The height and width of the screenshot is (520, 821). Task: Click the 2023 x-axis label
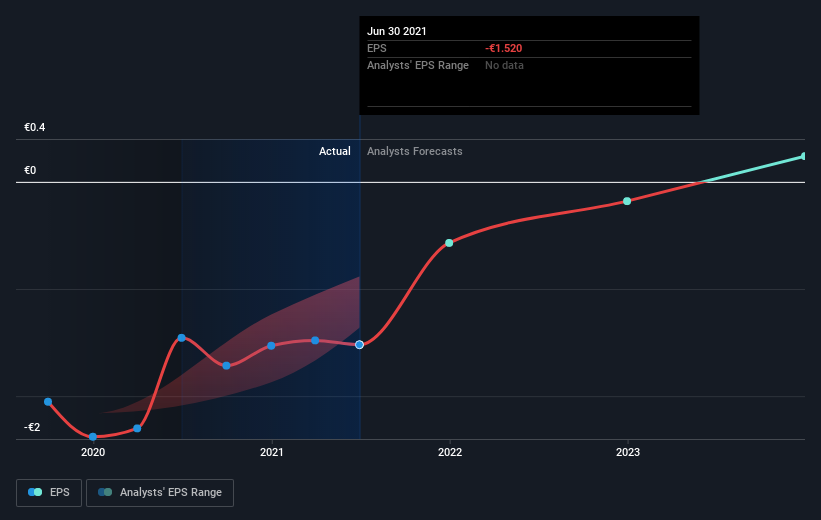628,452
